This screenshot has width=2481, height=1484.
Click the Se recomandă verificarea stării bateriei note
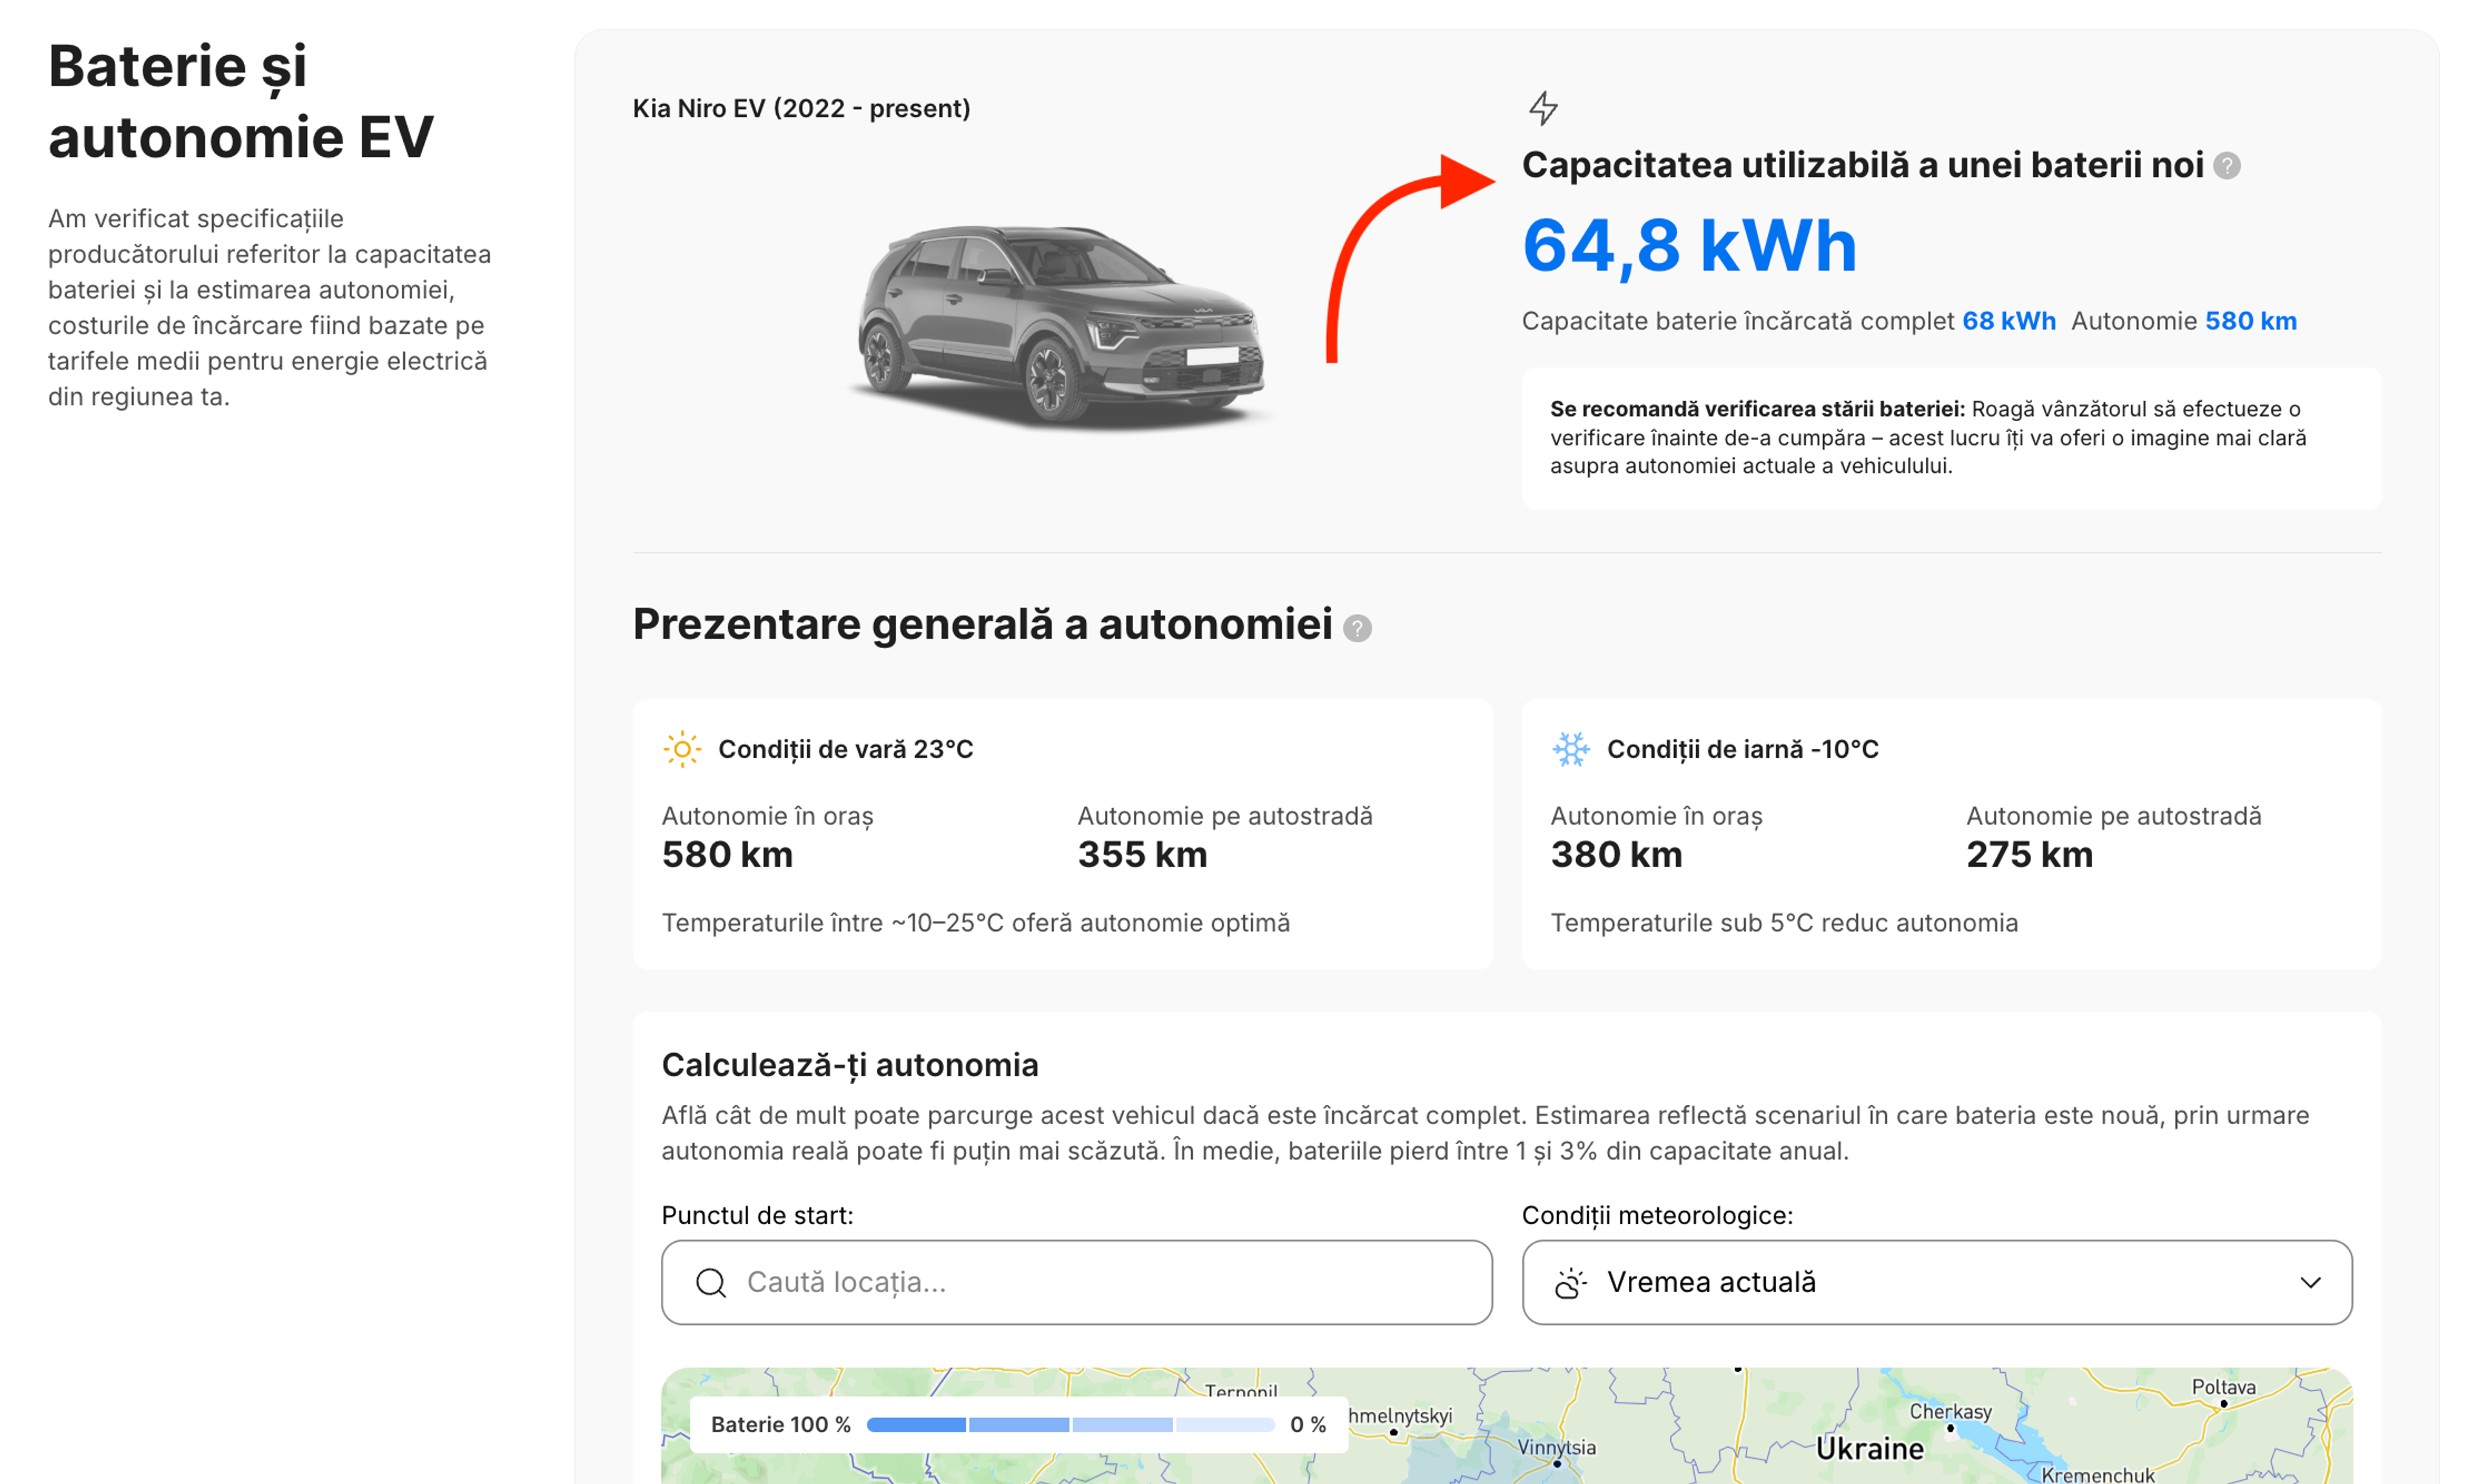tap(1951, 438)
